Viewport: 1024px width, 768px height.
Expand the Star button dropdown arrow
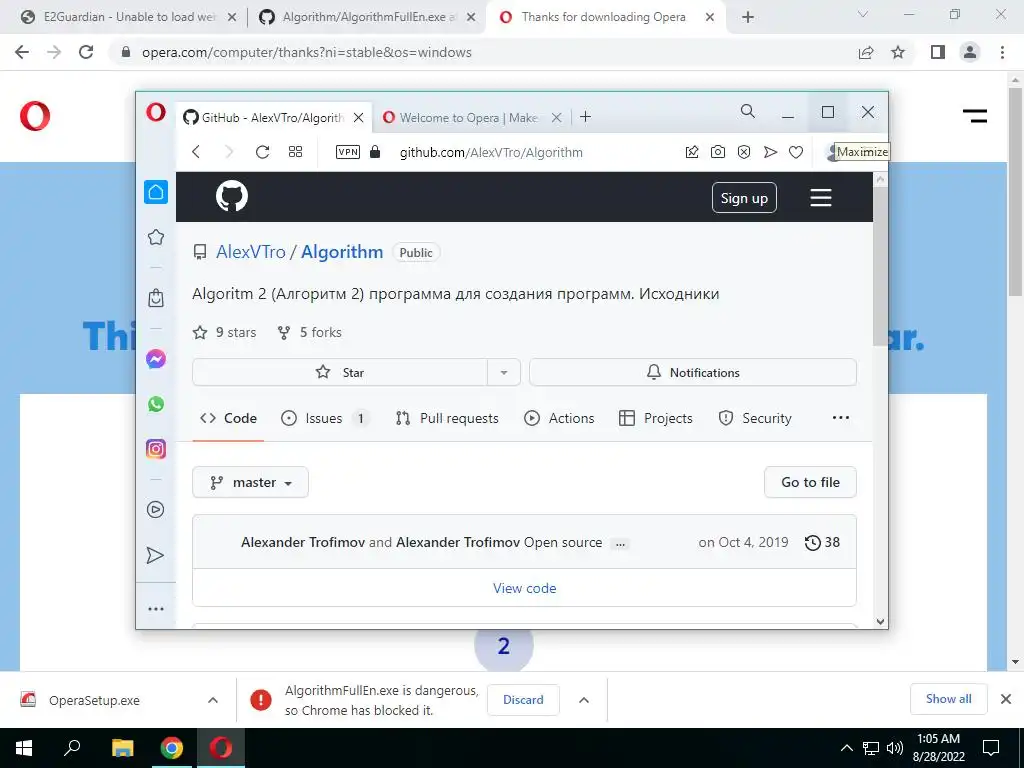[x=504, y=372]
